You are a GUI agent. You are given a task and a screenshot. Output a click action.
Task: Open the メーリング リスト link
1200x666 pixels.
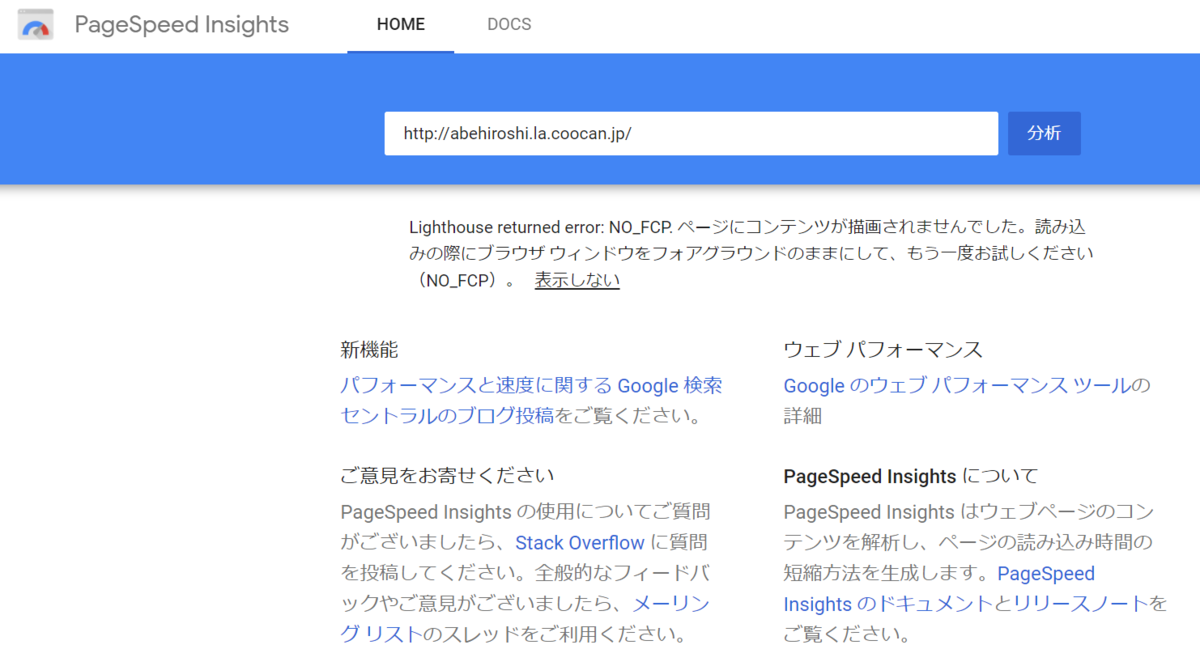pyautogui.click(x=525, y=619)
